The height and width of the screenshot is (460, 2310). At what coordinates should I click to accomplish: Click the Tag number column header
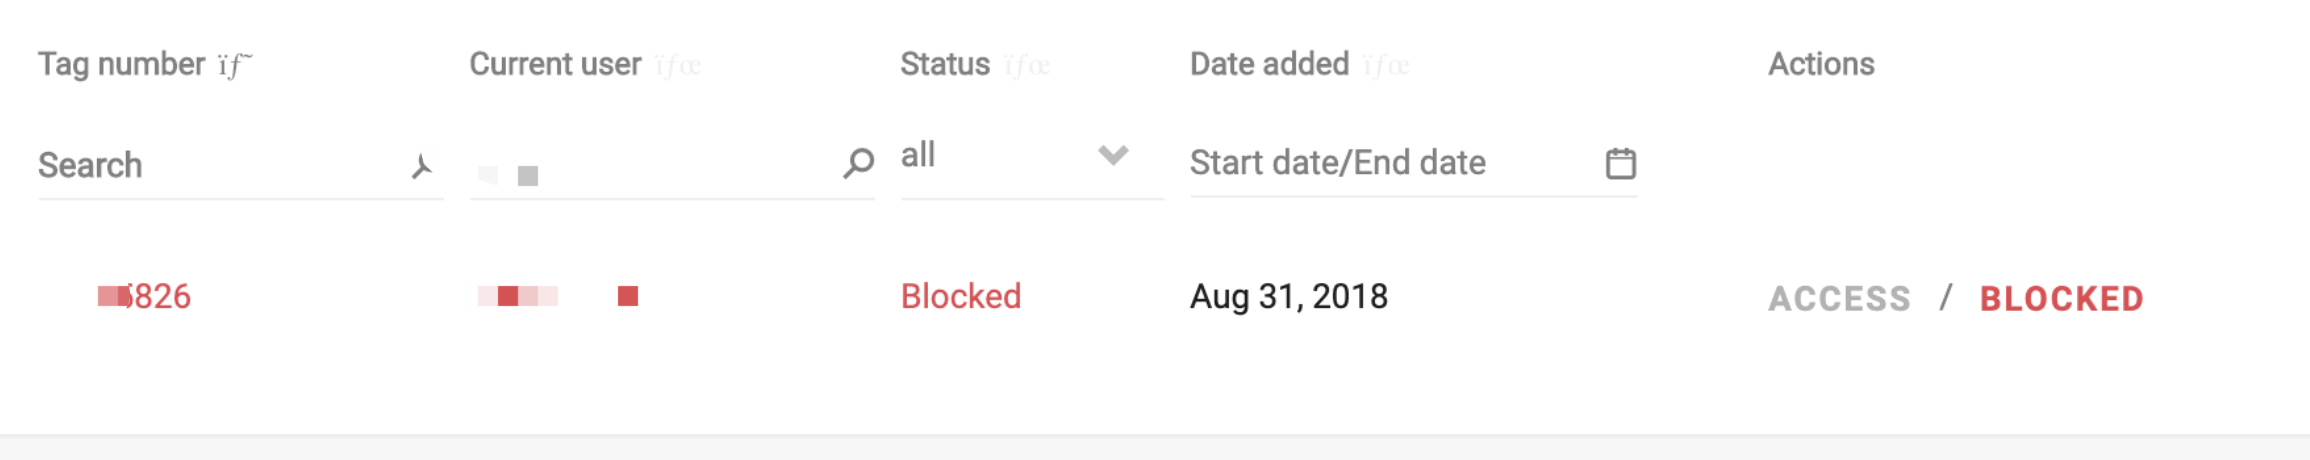[x=121, y=64]
